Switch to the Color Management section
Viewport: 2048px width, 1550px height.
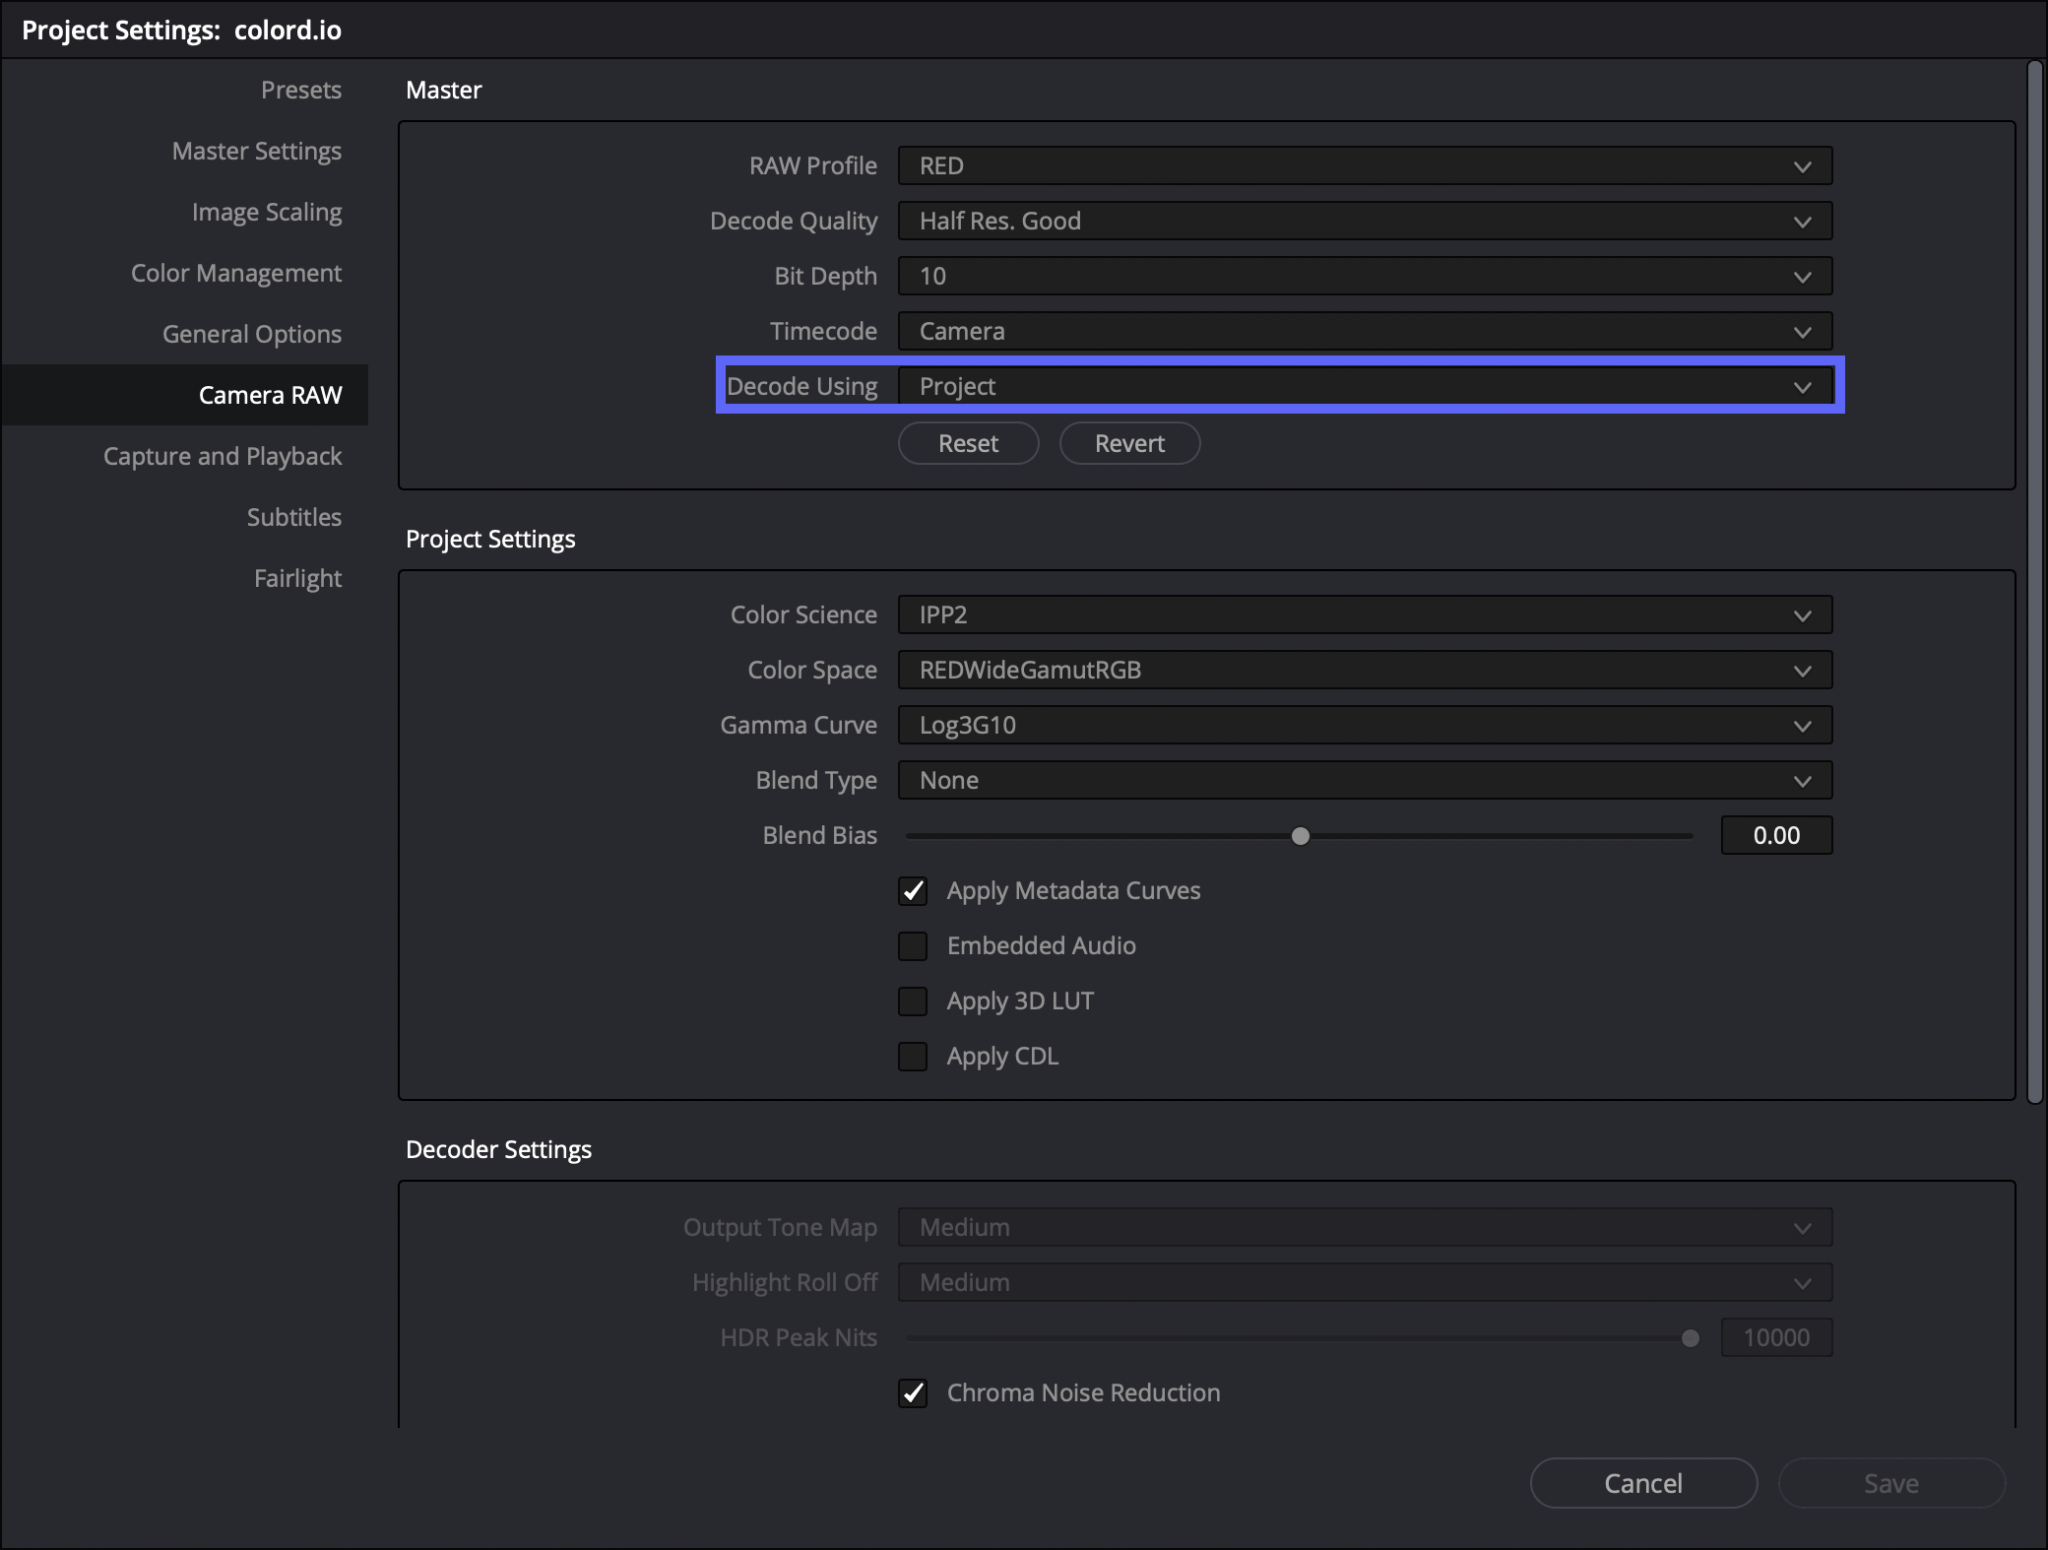(x=236, y=272)
